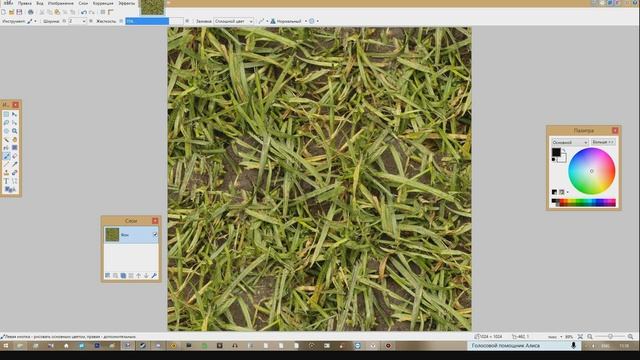The width and height of the screenshot is (640, 360).
Task: Select the Paintbrush tool
Action: coord(6,156)
